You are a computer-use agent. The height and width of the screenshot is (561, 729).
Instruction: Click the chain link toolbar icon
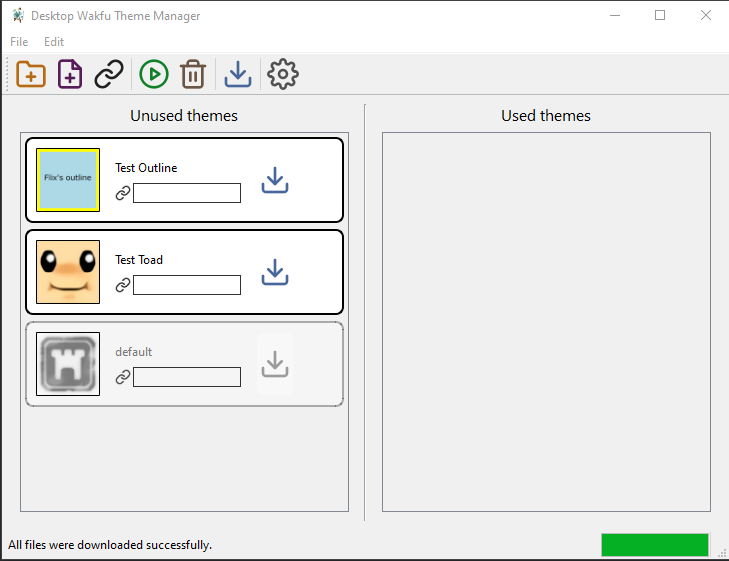coord(109,74)
